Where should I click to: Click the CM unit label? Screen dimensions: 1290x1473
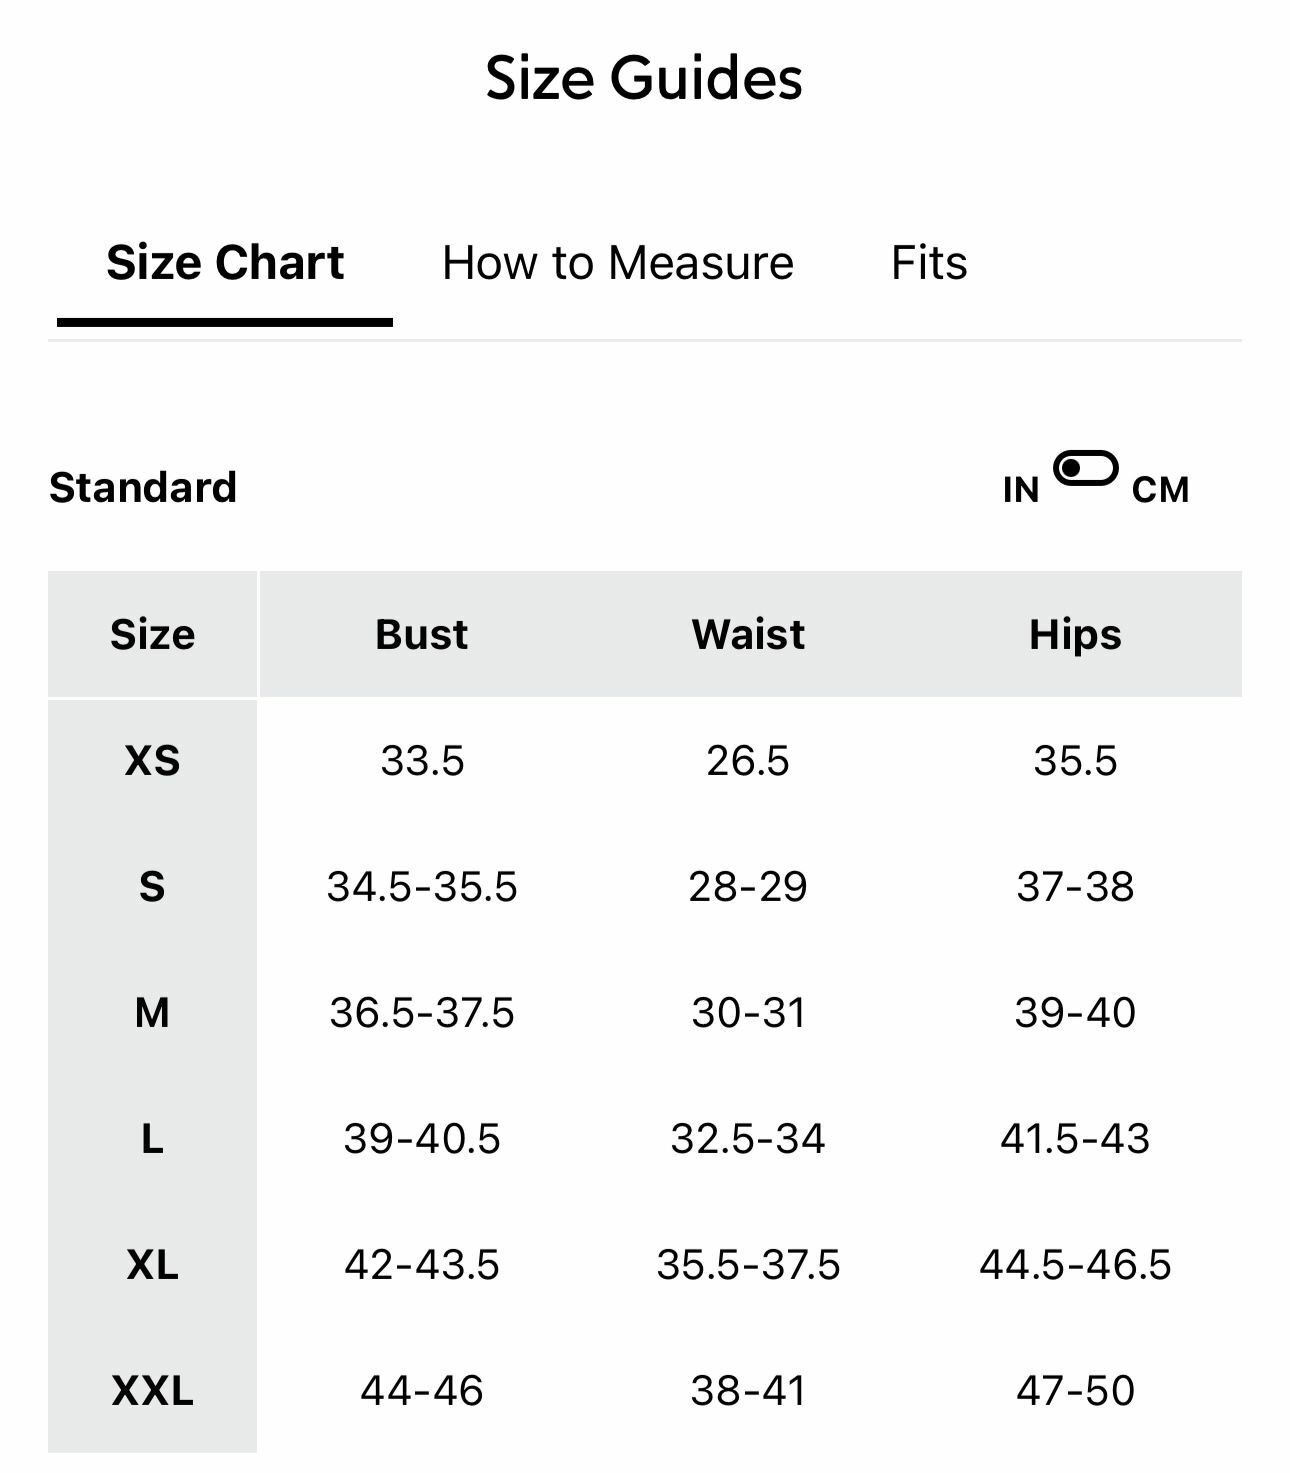pos(1160,490)
